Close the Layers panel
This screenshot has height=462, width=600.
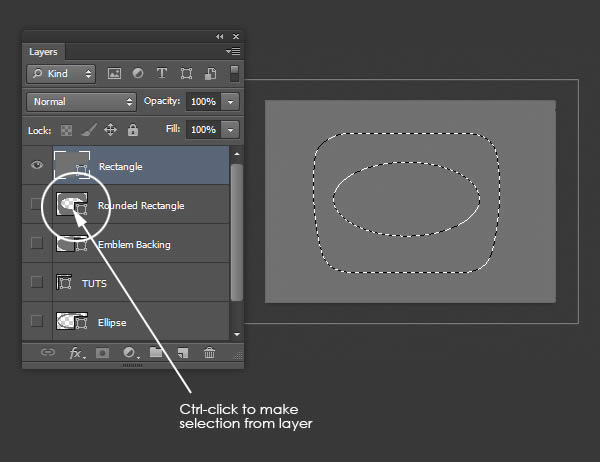tap(236, 36)
